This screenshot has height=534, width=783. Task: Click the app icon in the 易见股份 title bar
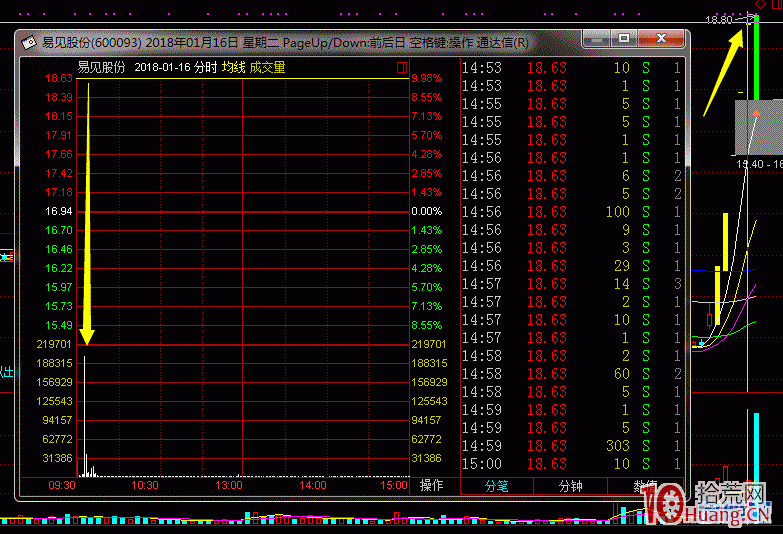[29, 42]
